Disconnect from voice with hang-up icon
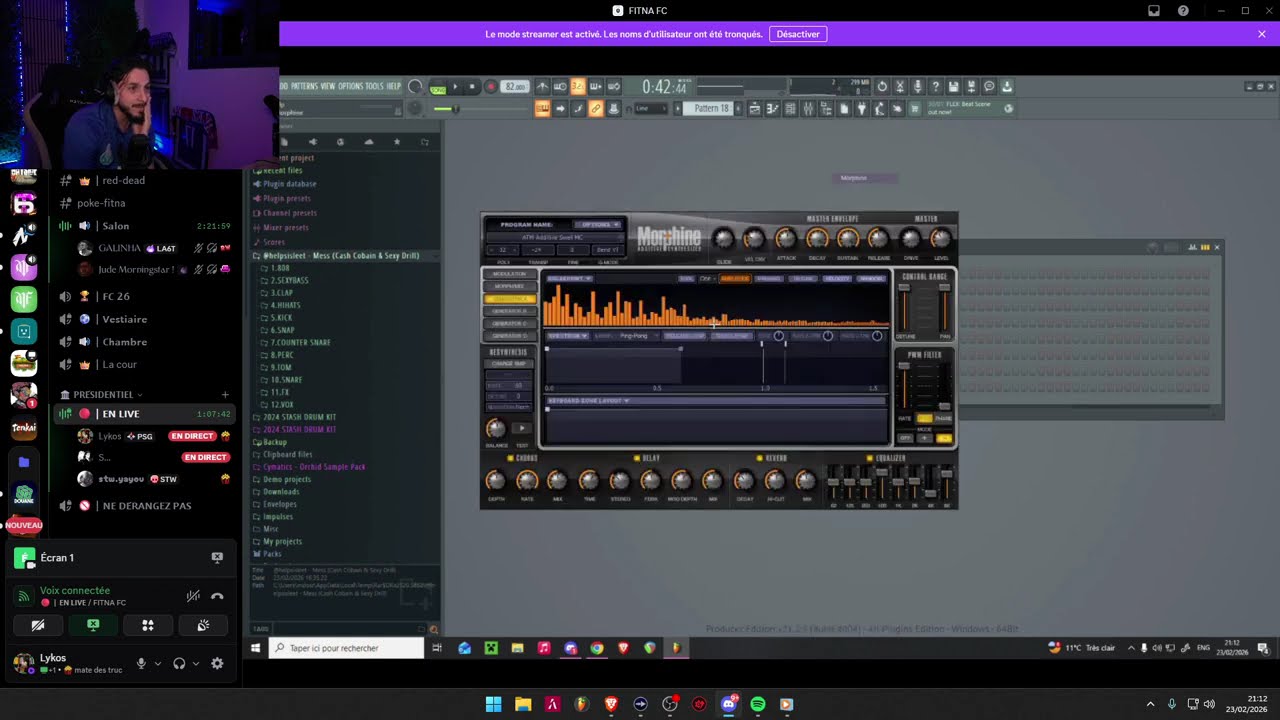The width and height of the screenshot is (1280, 720). click(217, 596)
